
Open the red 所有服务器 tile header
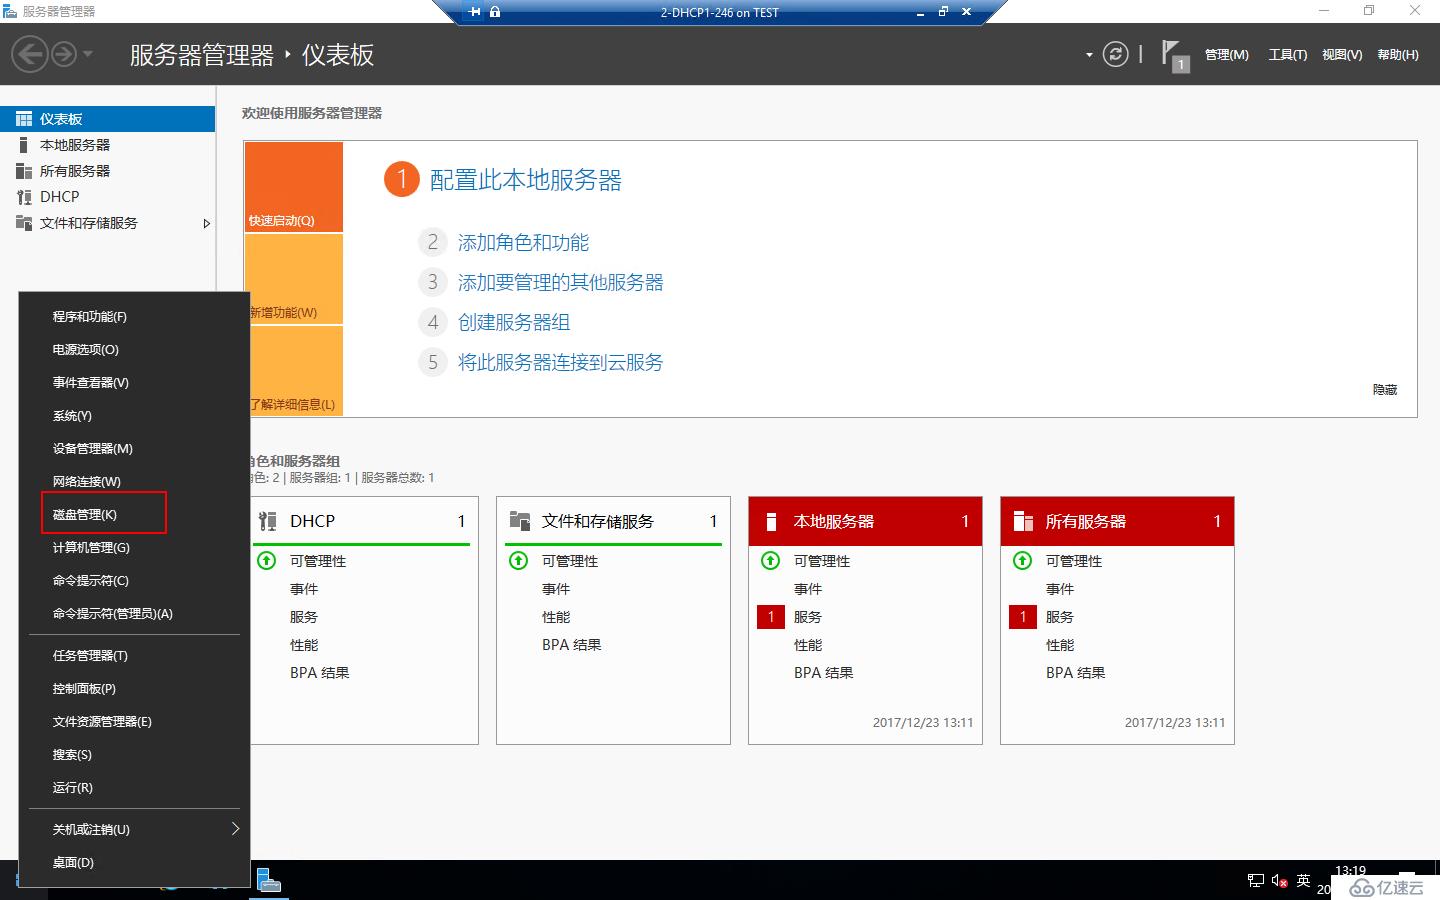tap(1117, 521)
